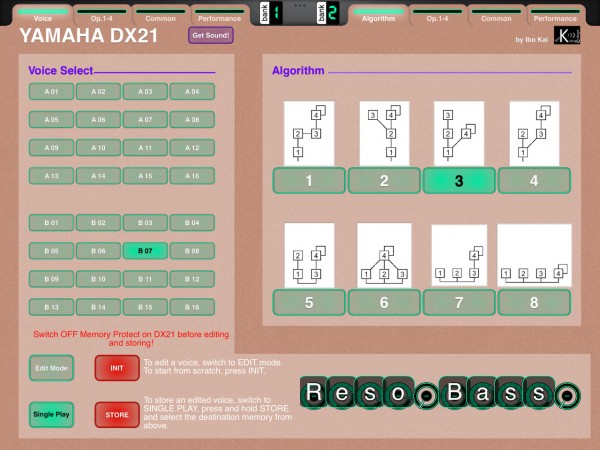The height and width of the screenshot is (450, 600).
Task: Click the bank 1 indicator display
Action: (271, 13)
